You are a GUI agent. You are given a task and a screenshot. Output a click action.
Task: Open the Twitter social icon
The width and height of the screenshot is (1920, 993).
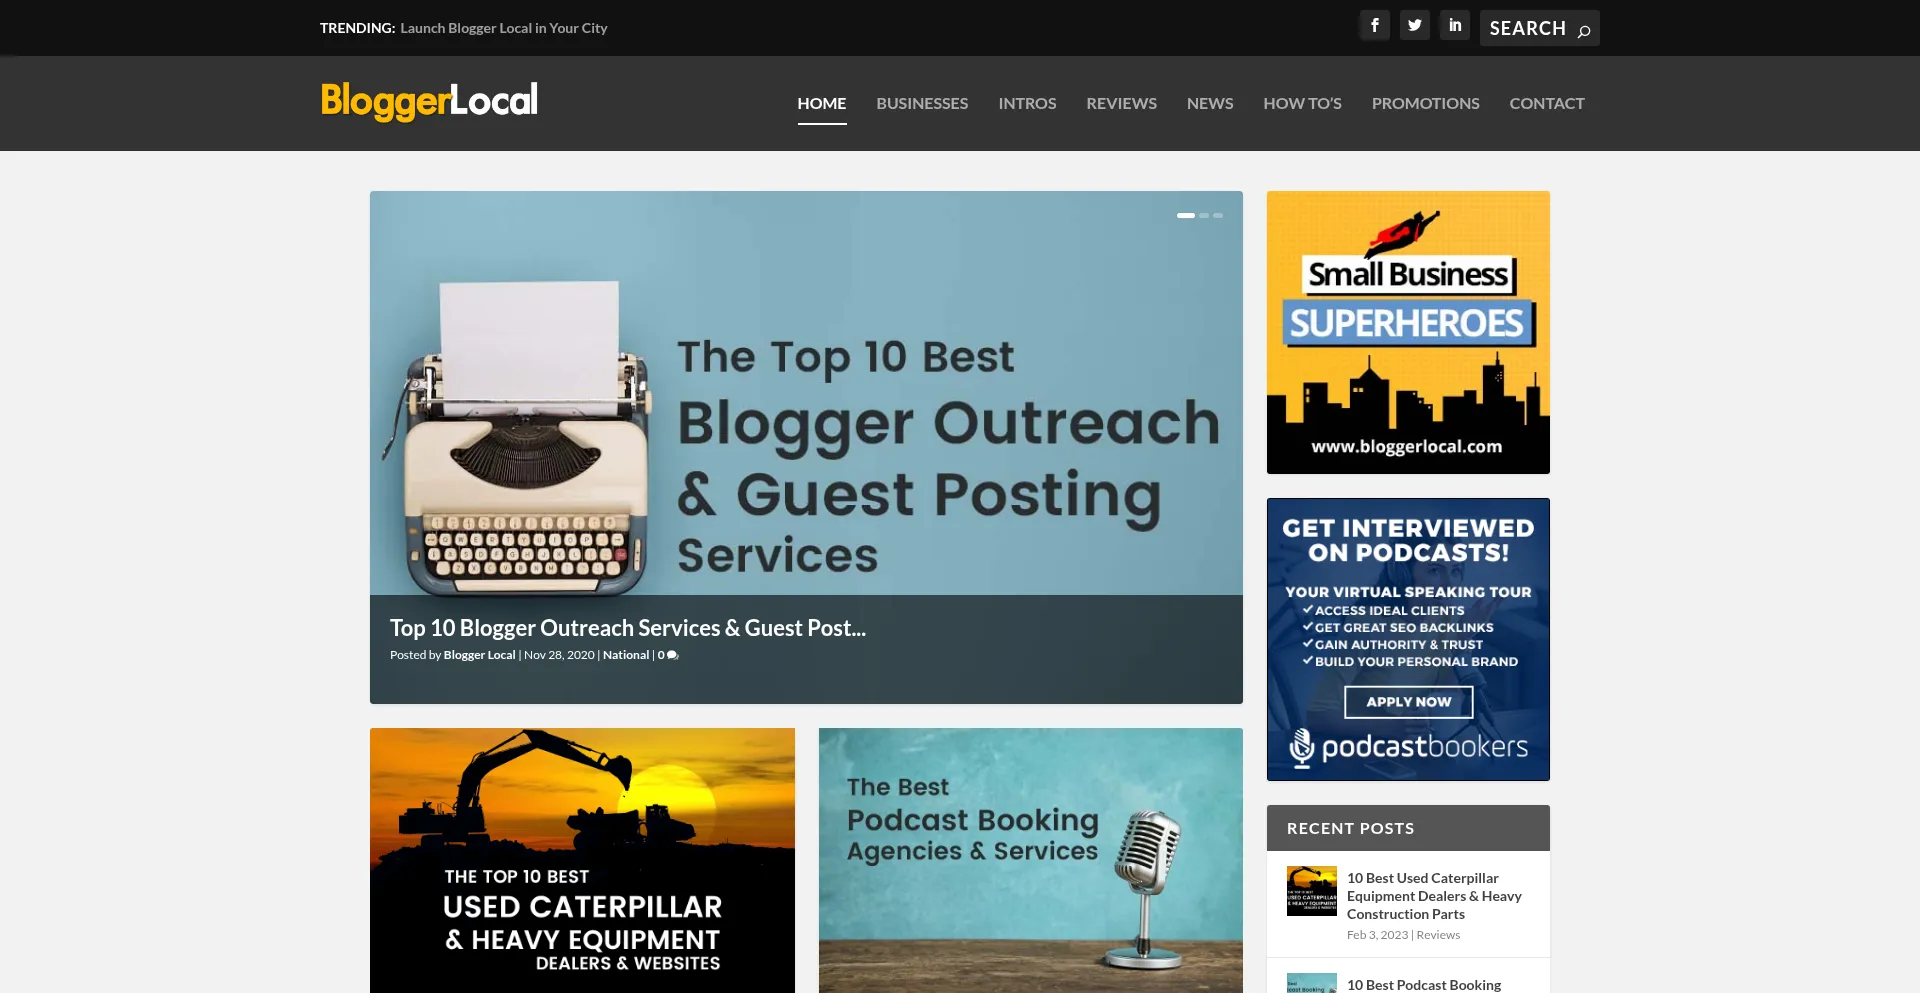tap(1414, 26)
